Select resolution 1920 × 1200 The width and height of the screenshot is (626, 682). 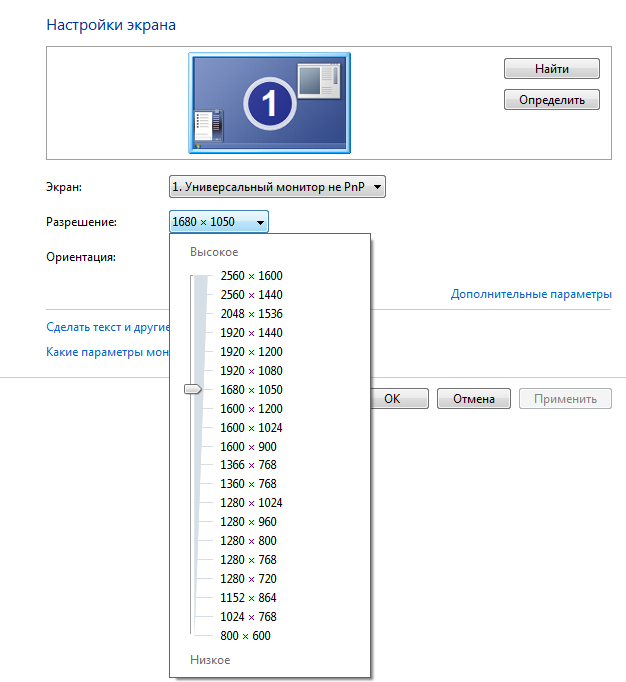pos(251,352)
